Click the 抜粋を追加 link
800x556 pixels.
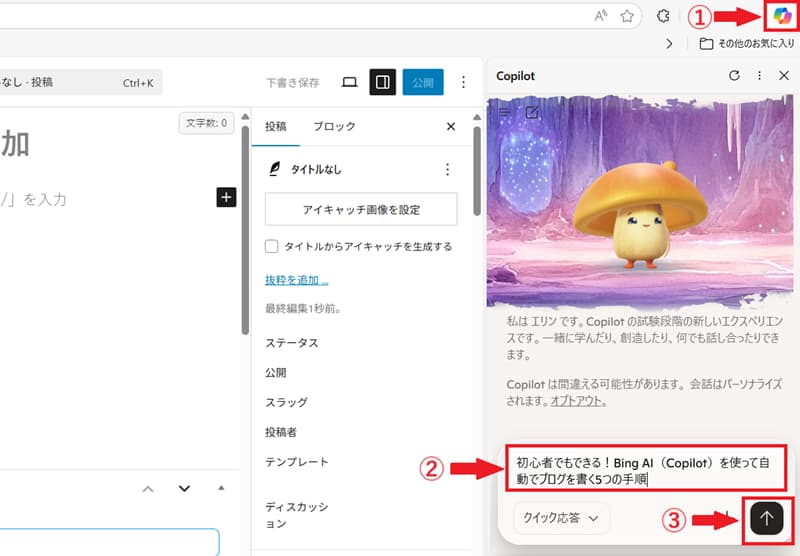pyautogui.click(x=296, y=280)
